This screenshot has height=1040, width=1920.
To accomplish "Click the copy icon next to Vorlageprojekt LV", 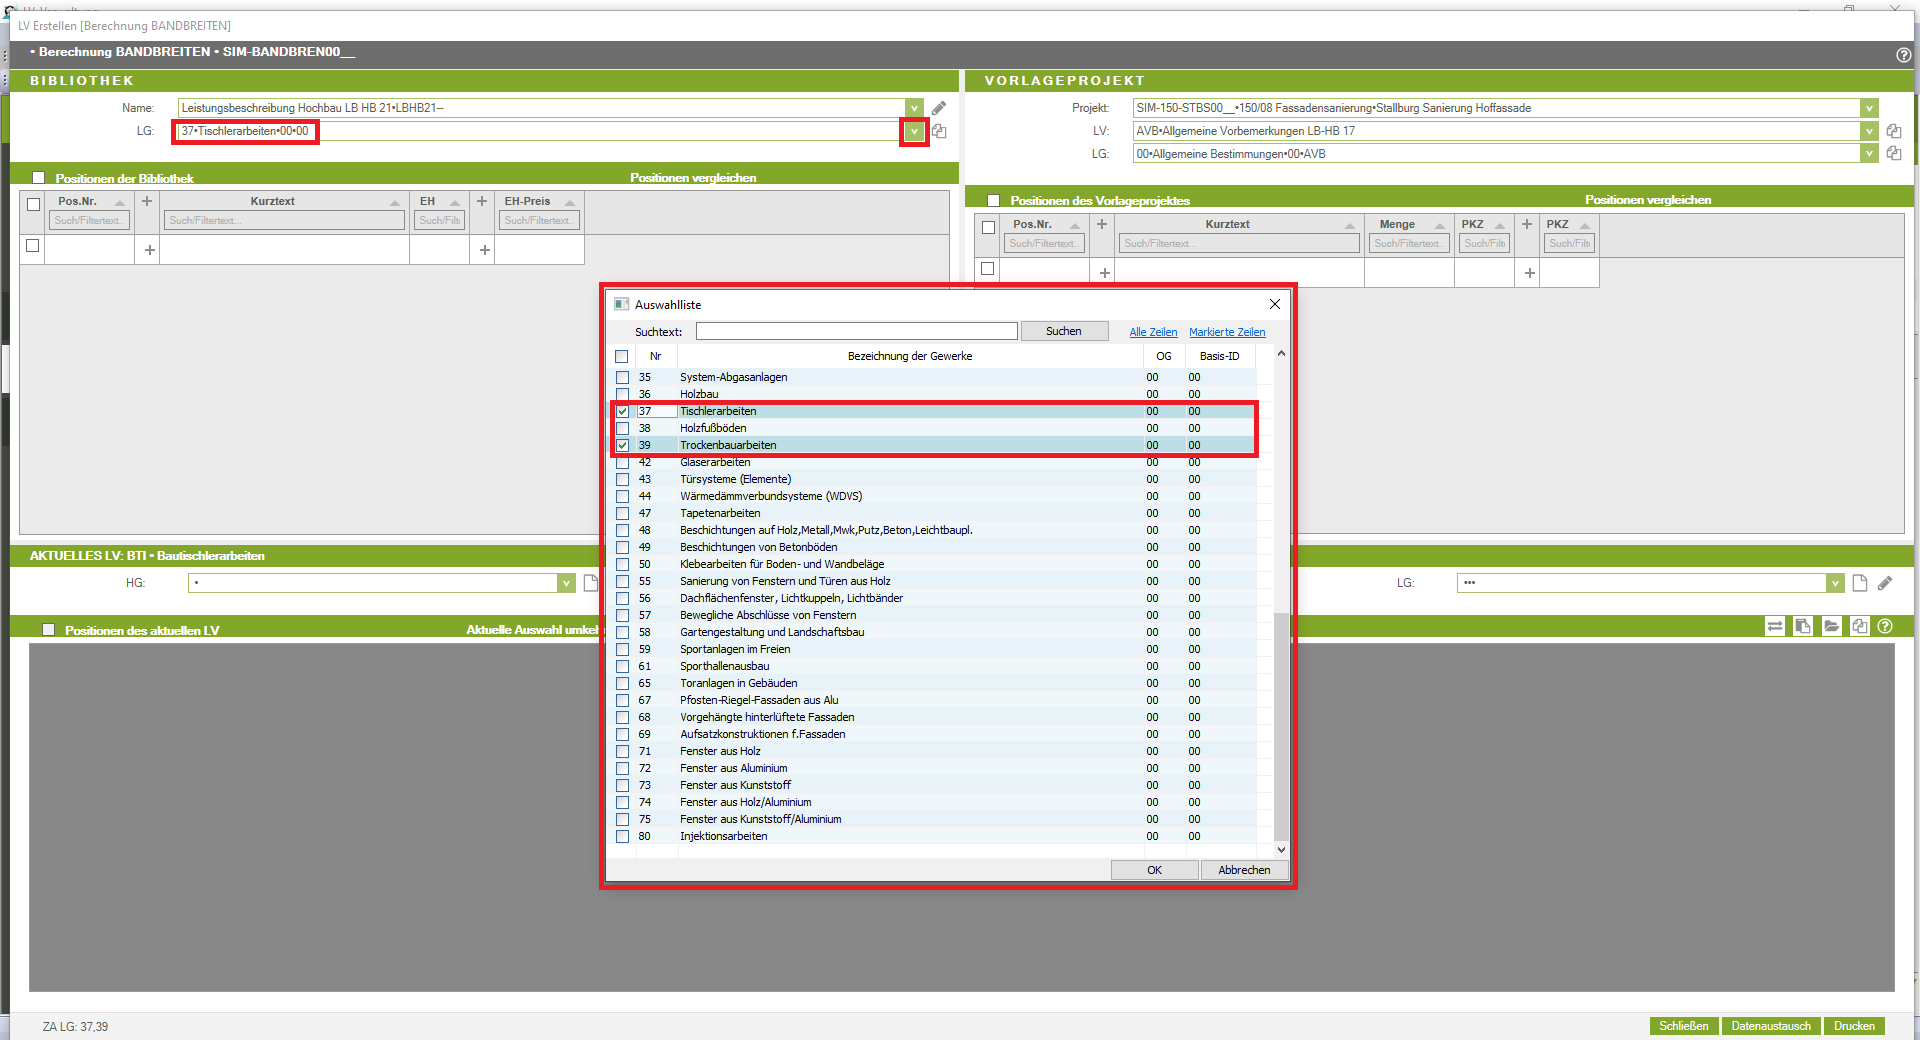I will click(1893, 131).
